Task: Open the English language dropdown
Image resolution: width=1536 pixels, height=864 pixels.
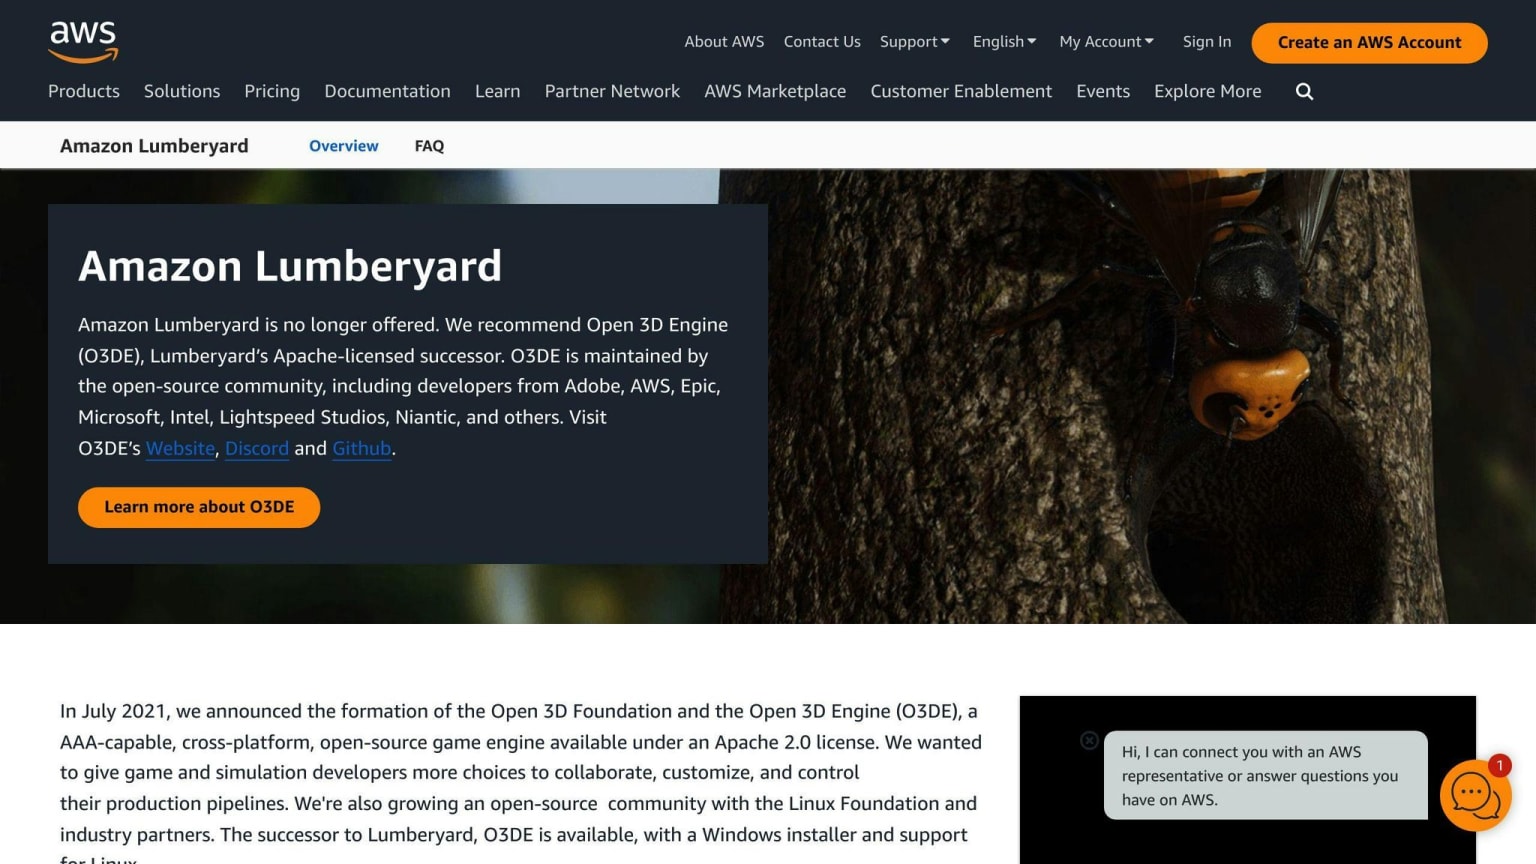Action: click(x=1004, y=42)
